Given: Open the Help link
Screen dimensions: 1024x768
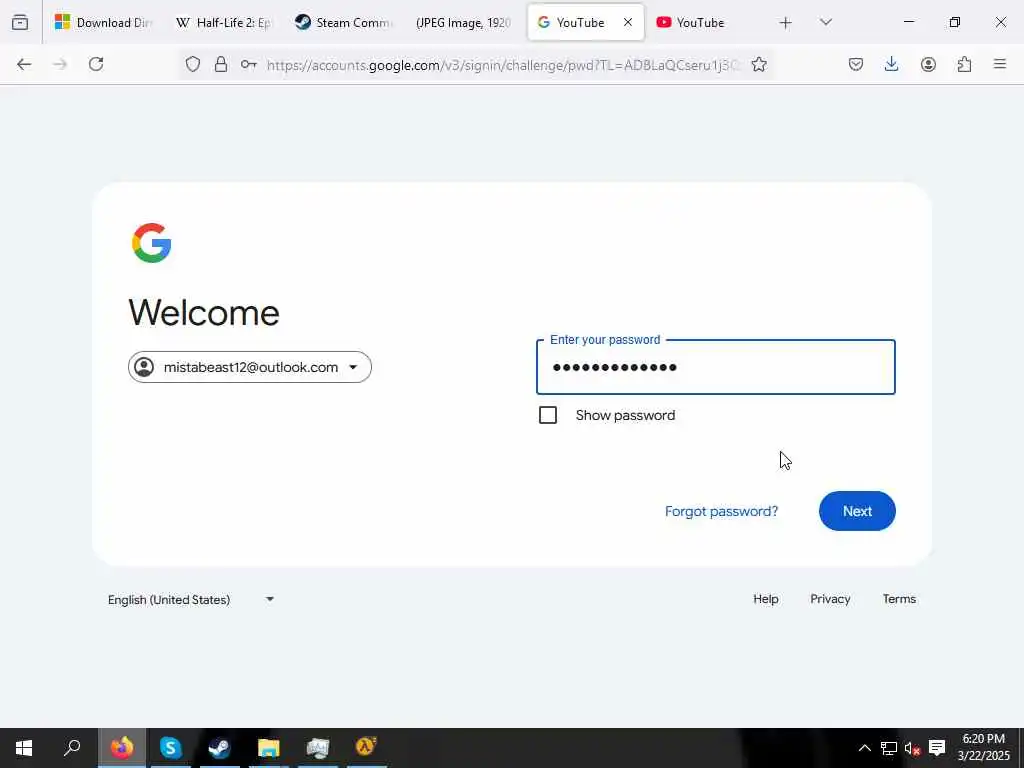Looking at the screenshot, I should tap(765, 599).
